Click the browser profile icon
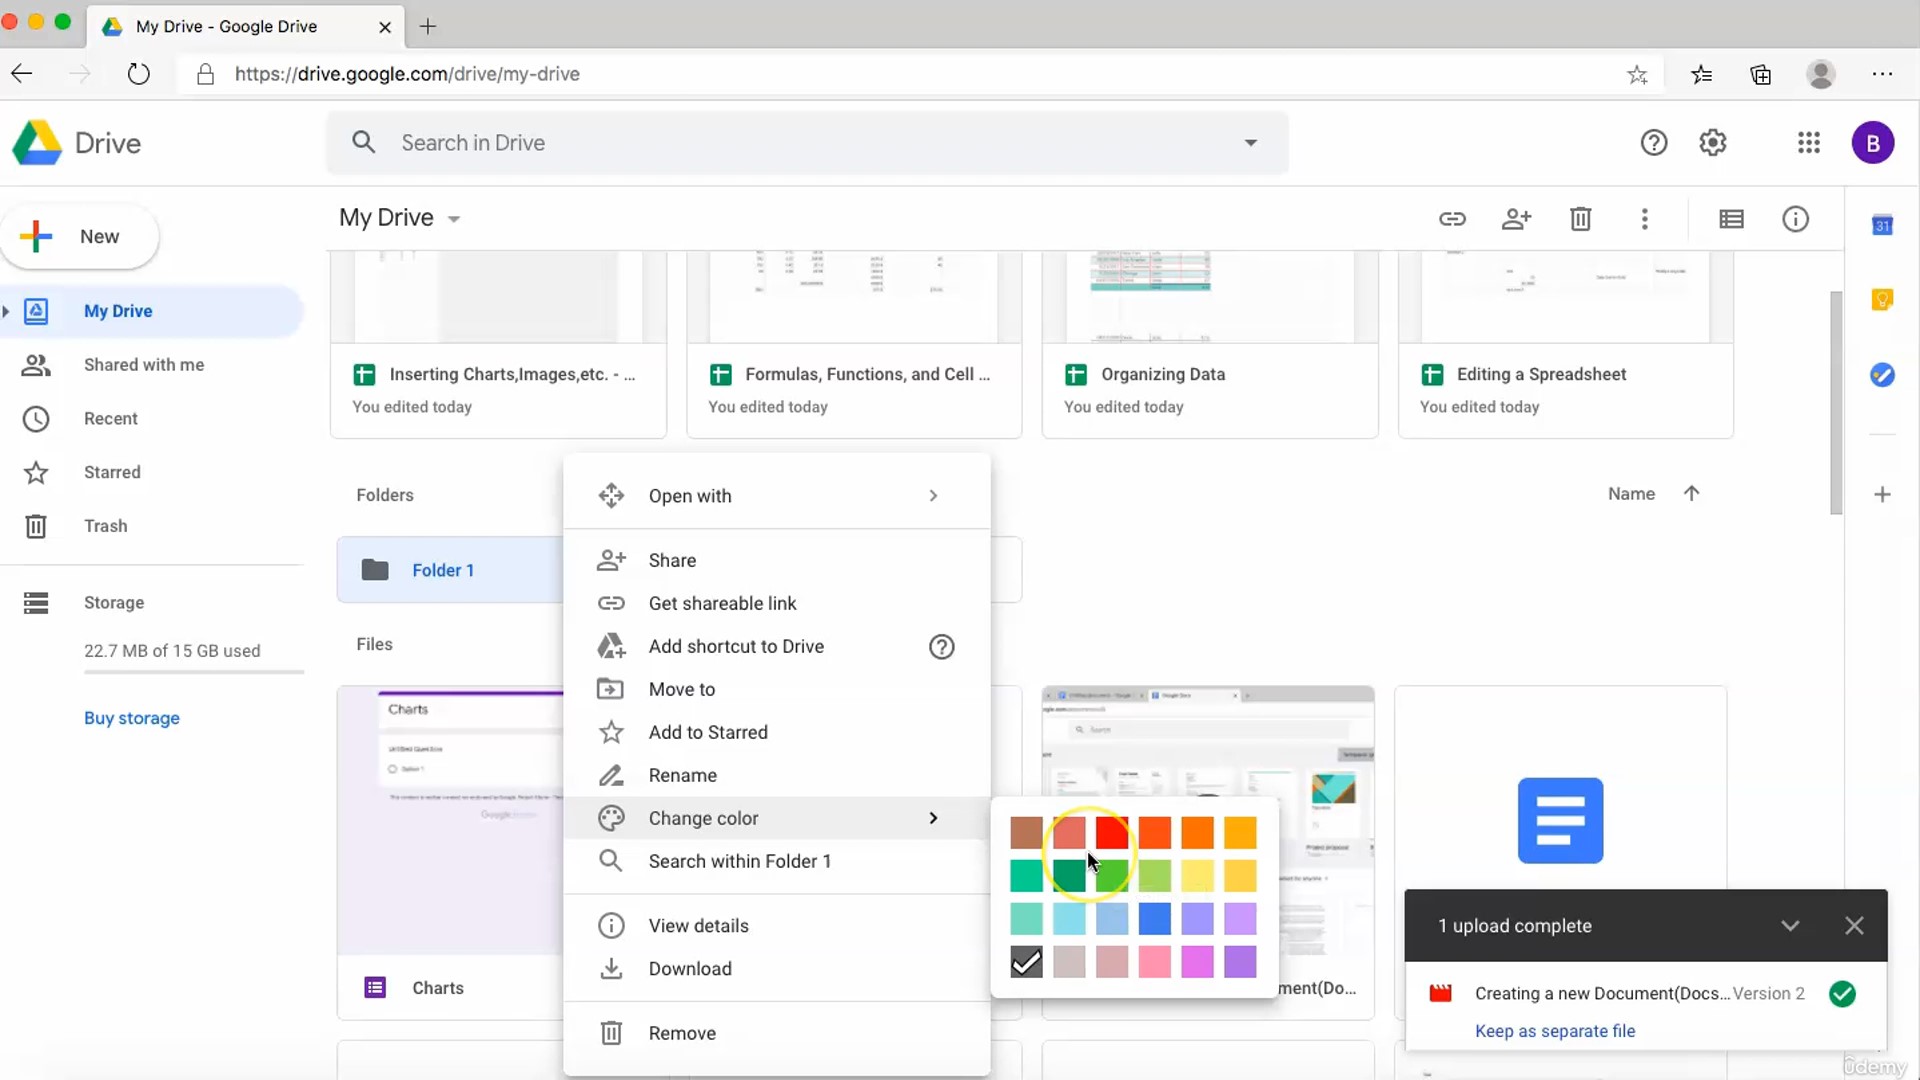Screen dimensions: 1920x1080 (x=1821, y=74)
